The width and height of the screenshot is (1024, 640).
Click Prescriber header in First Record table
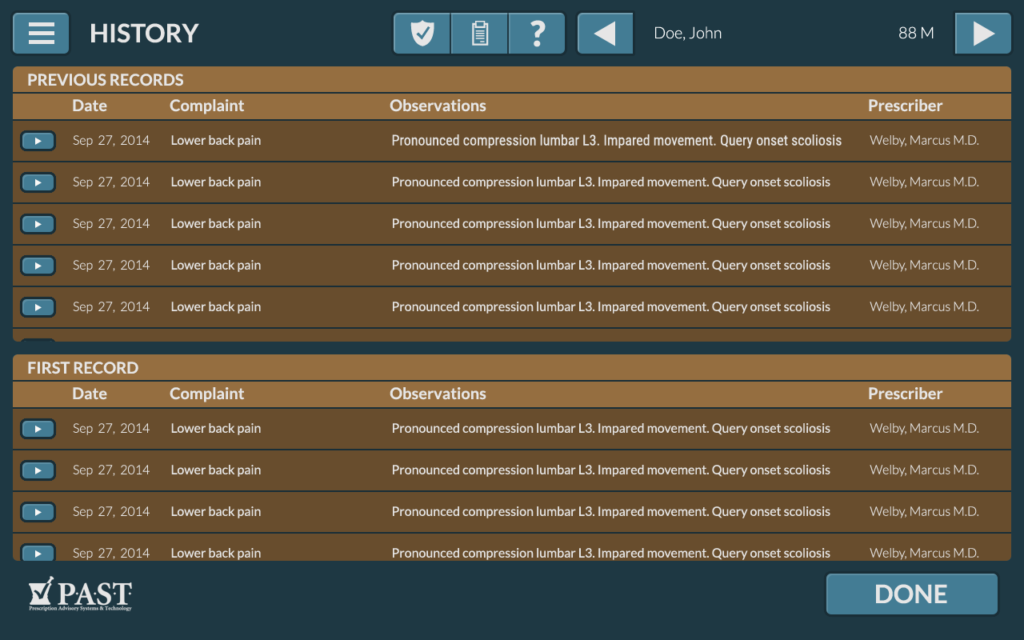(x=905, y=394)
